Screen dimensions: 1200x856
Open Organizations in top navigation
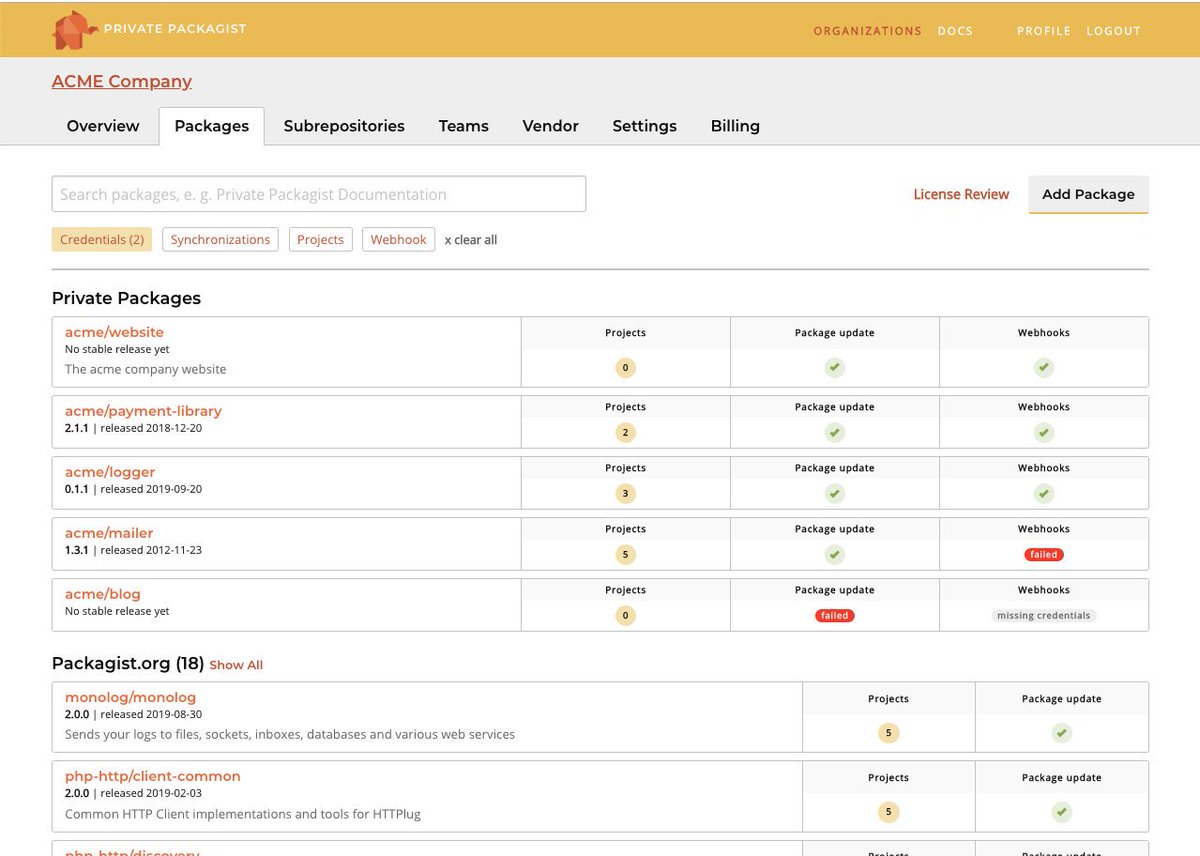pyautogui.click(x=867, y=31)
